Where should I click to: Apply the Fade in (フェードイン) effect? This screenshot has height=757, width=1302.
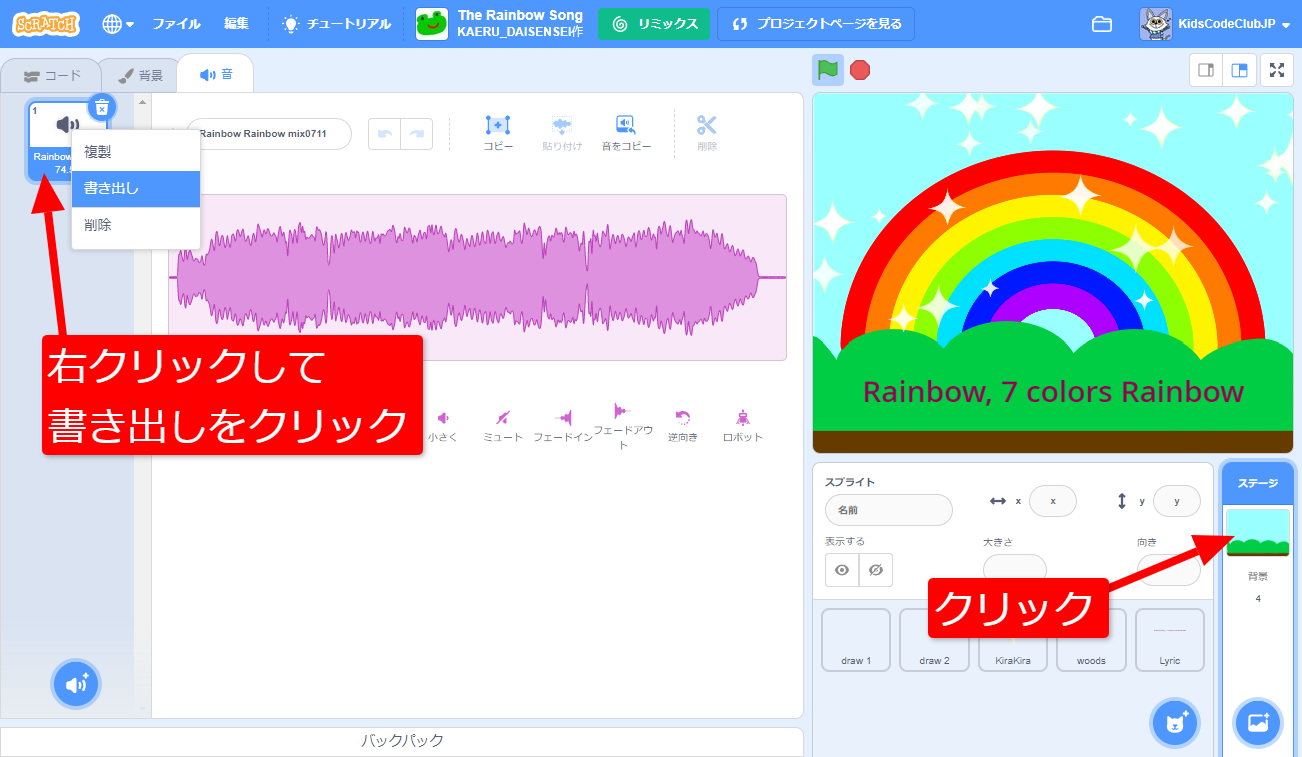pyautogui.click(x=563, y=419)
